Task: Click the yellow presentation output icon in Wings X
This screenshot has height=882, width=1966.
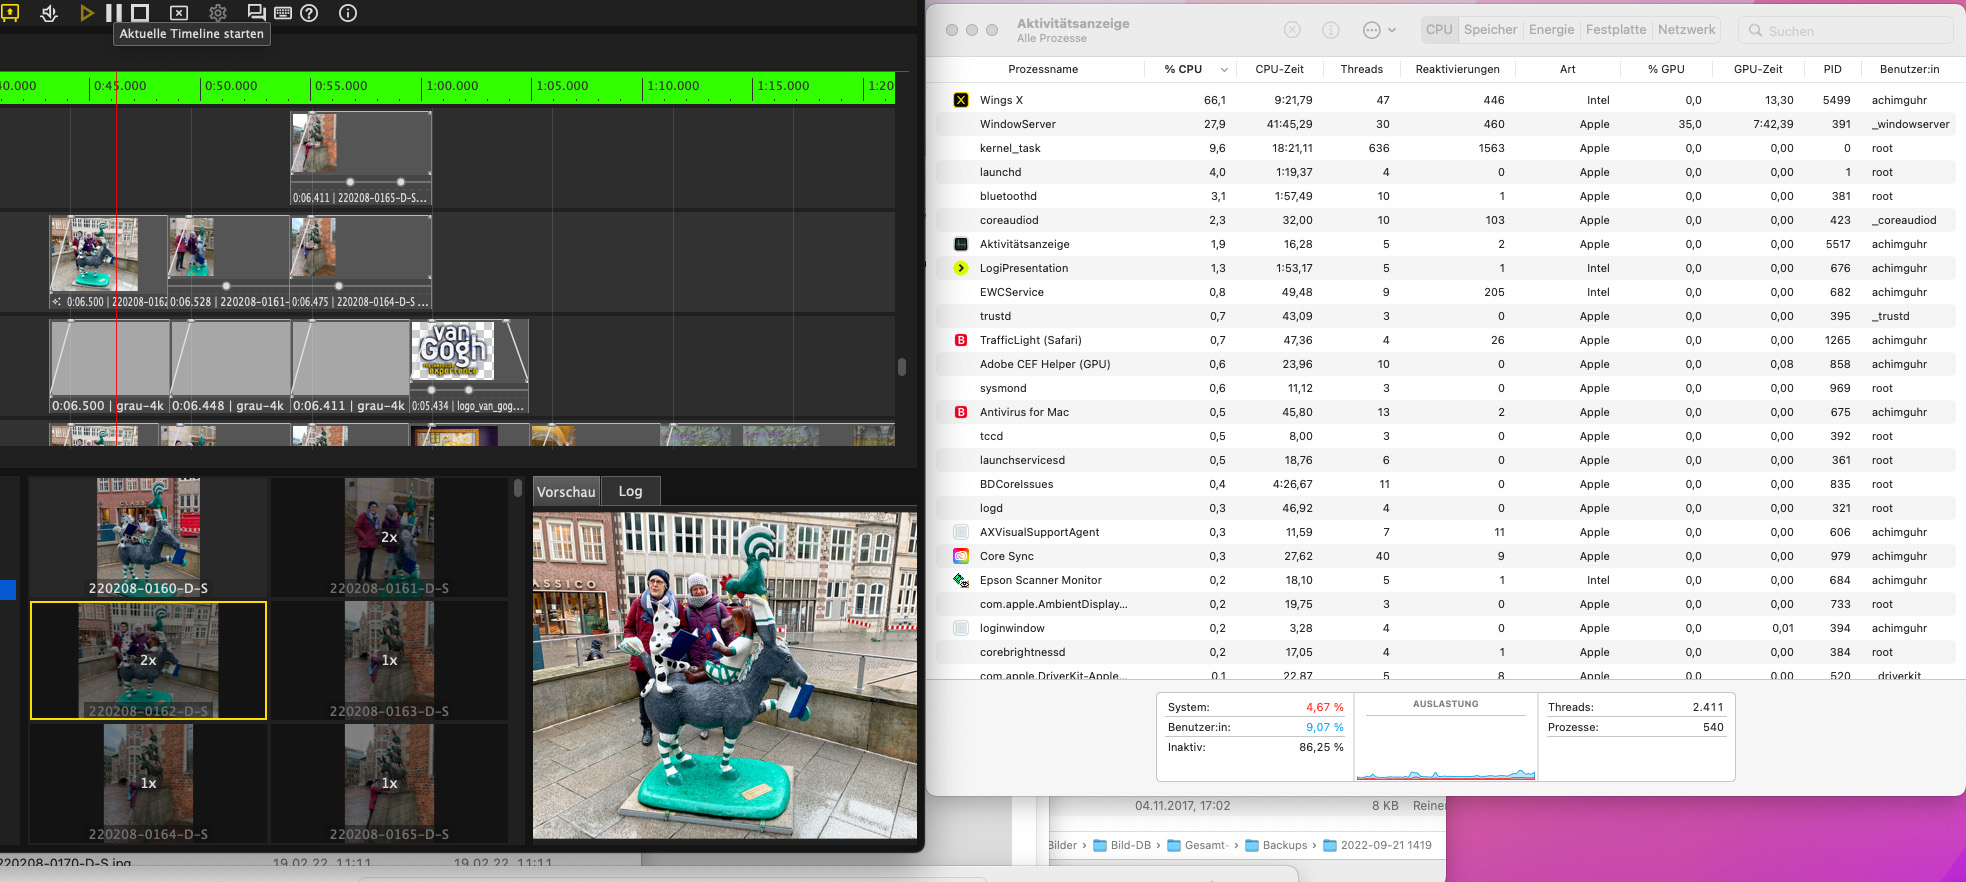Action: click(10, 13)
